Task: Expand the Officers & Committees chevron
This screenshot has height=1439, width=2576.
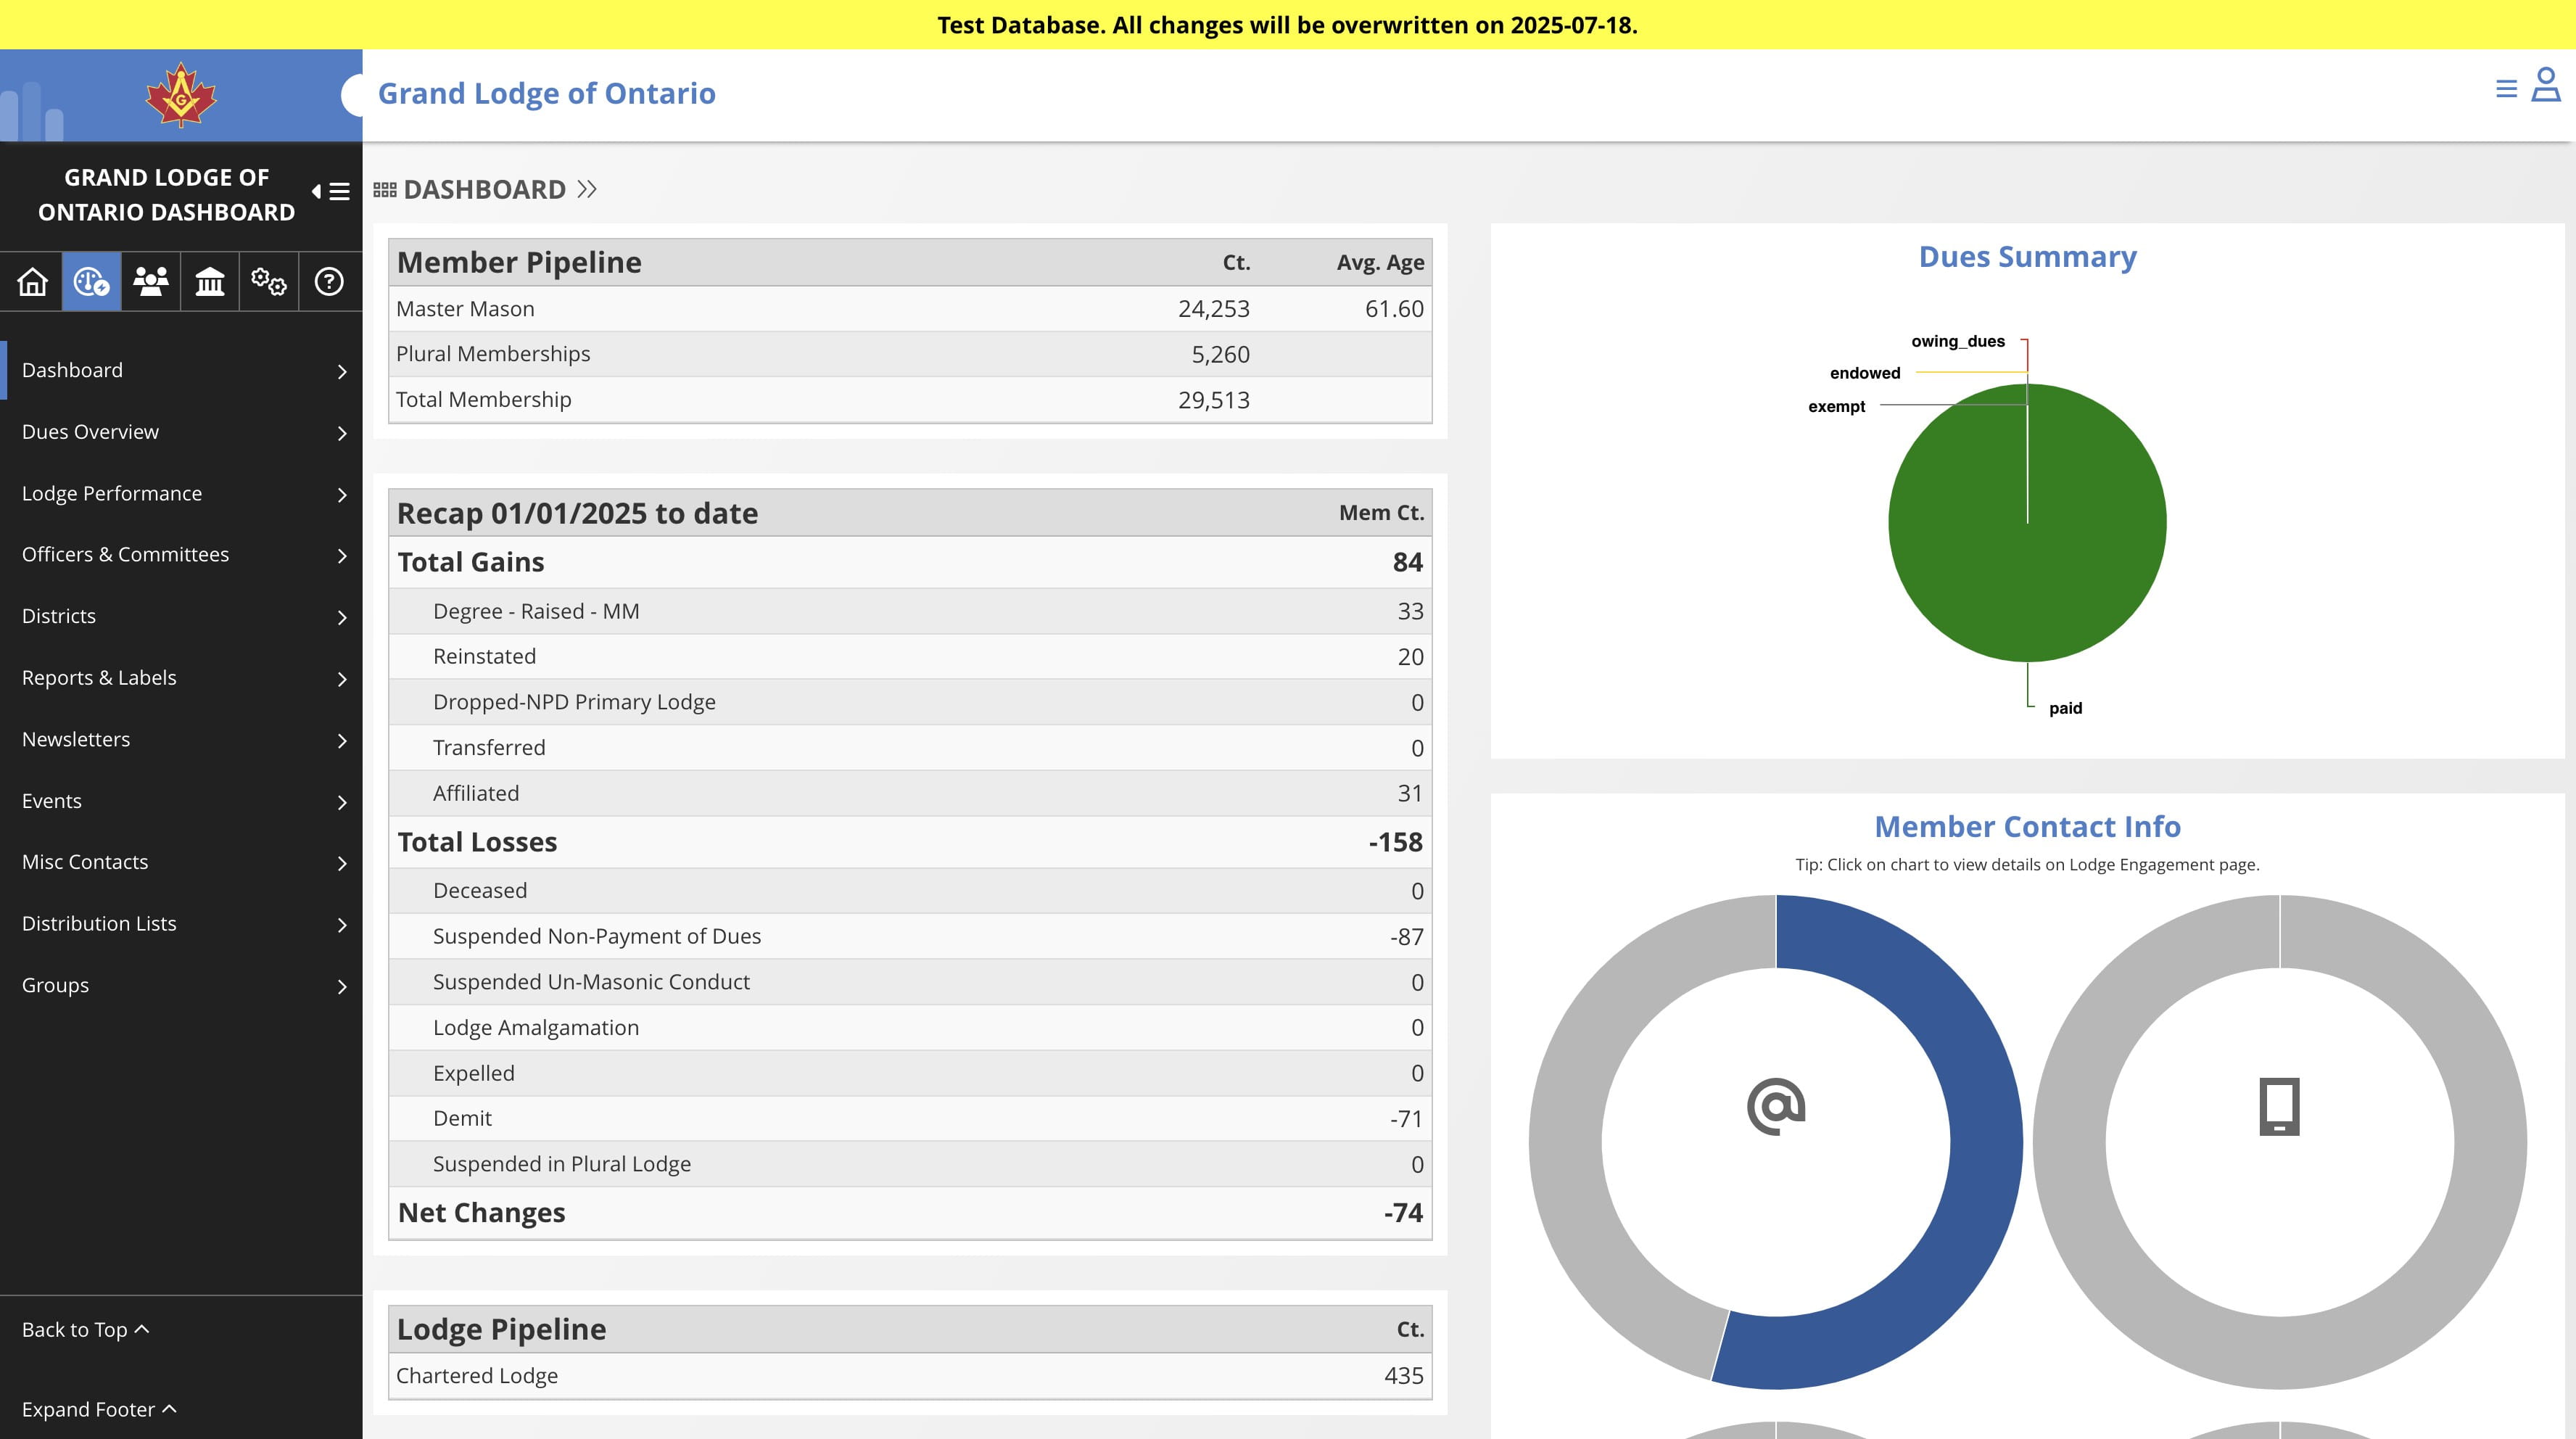Action: (x=342, y=556)
